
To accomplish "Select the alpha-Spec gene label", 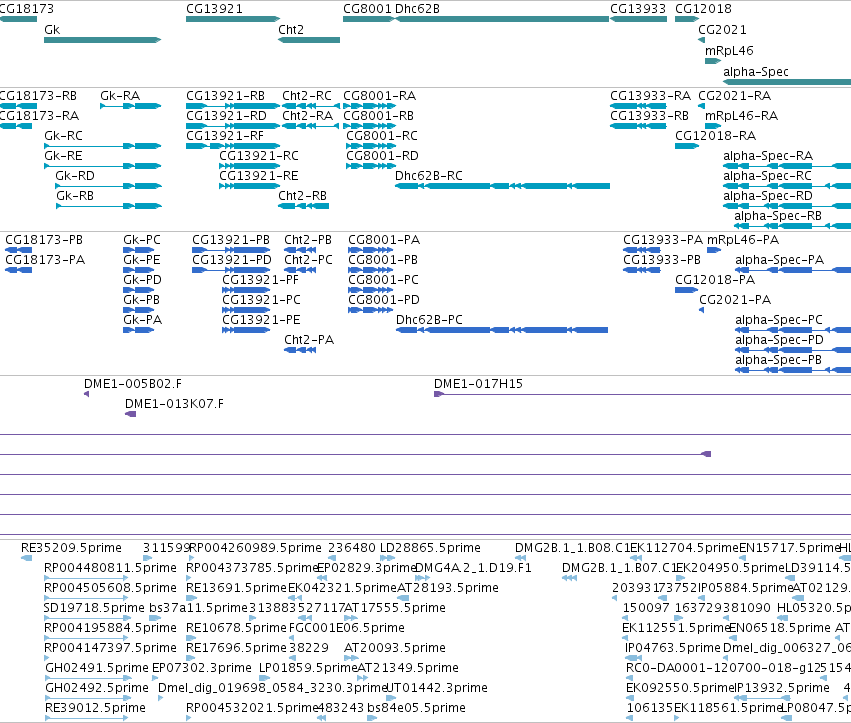I will pos(755,72).
